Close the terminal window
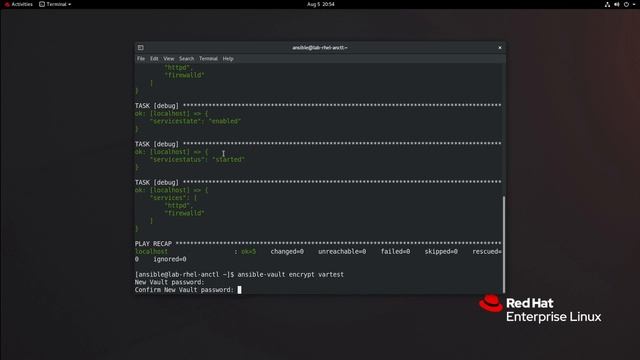This screenshot has height=360, width=640. [500, 48]
